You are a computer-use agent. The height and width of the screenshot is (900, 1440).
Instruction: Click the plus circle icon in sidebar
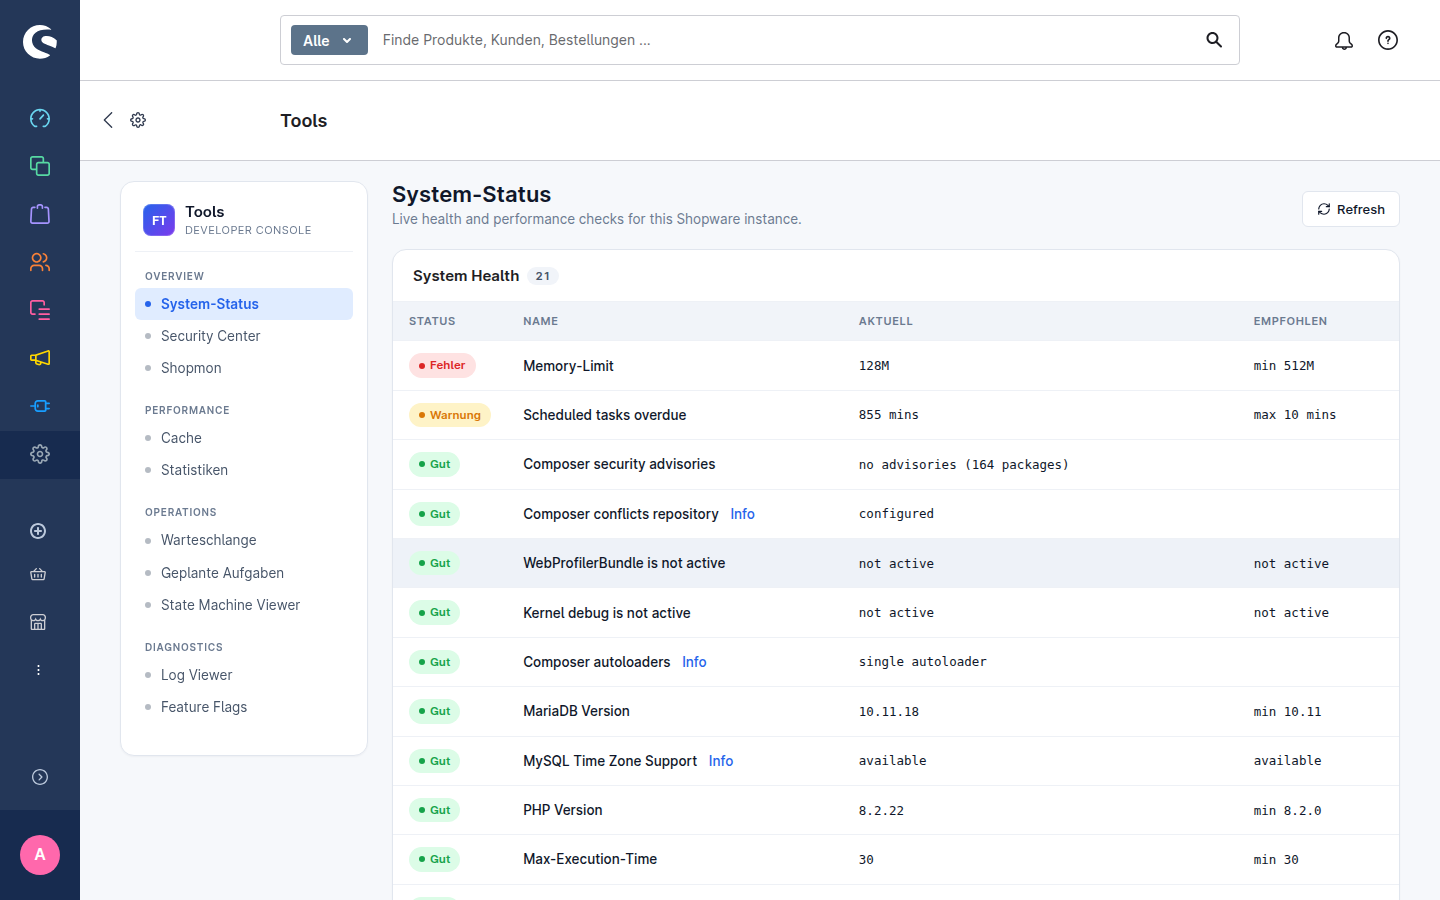38,531
